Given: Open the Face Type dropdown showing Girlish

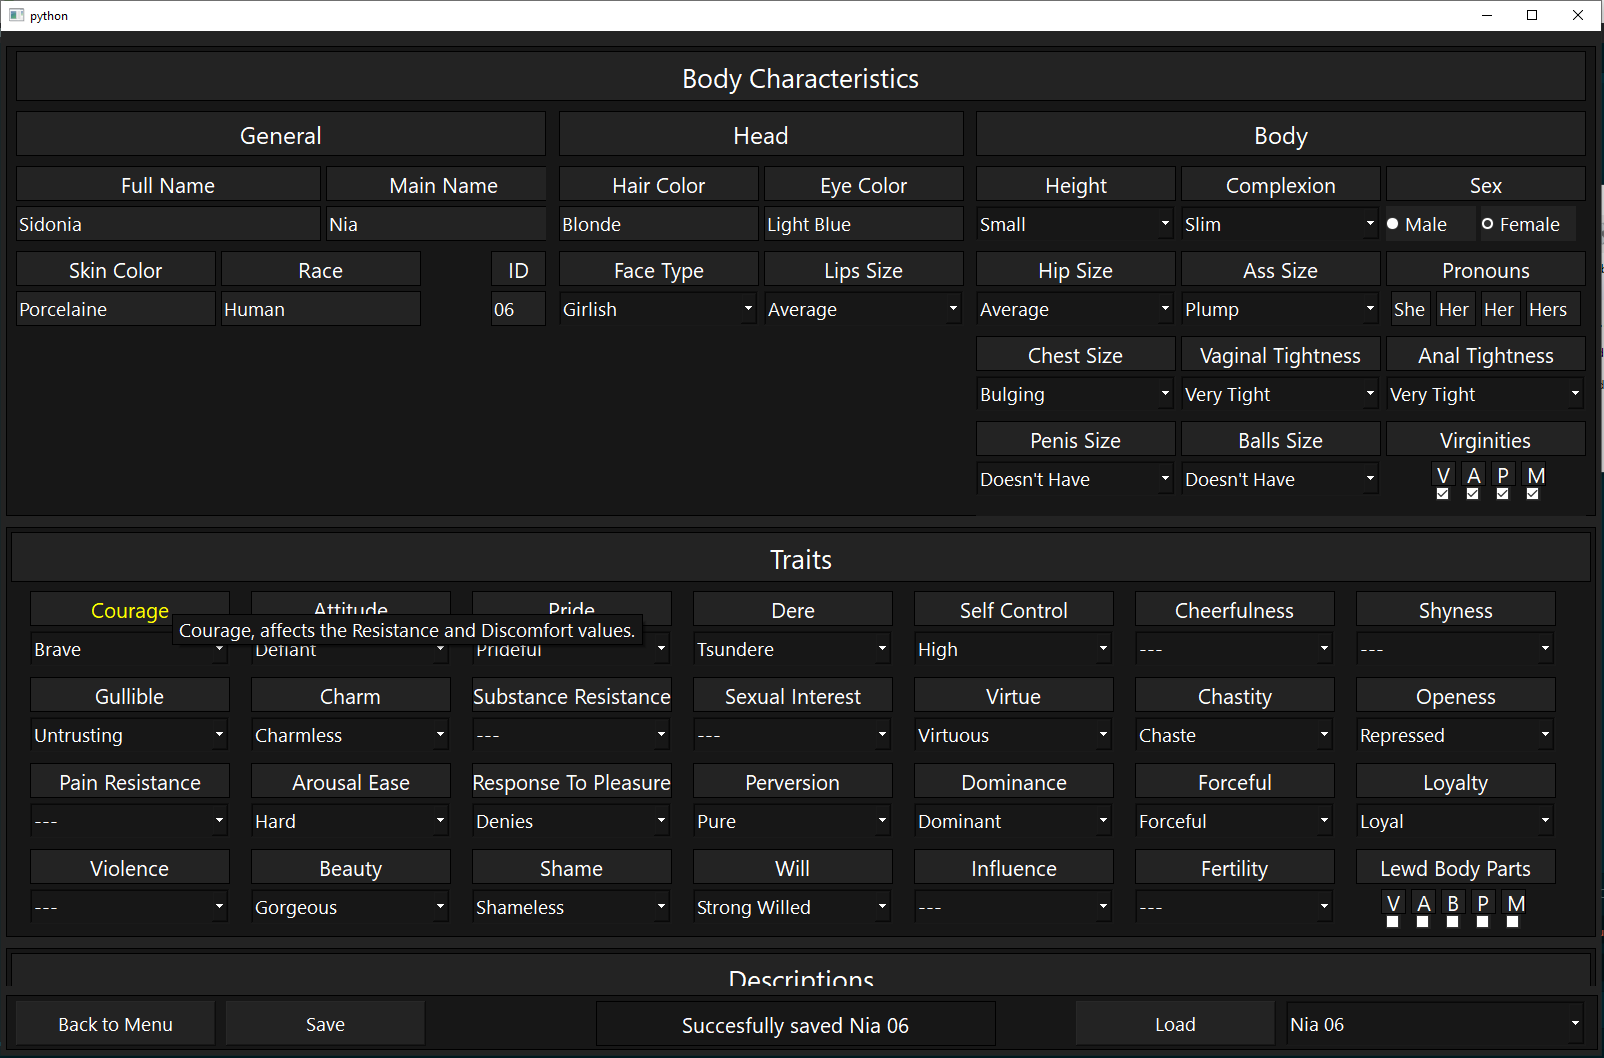Looking at the screenshot, I should [x=657, y=310].
